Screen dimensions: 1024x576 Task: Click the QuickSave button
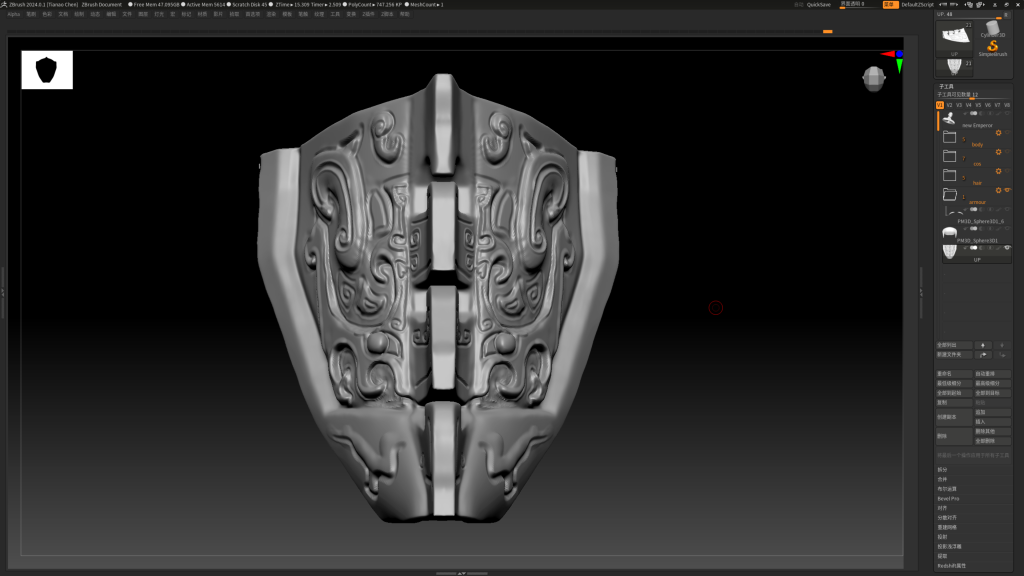coord(818,4)
